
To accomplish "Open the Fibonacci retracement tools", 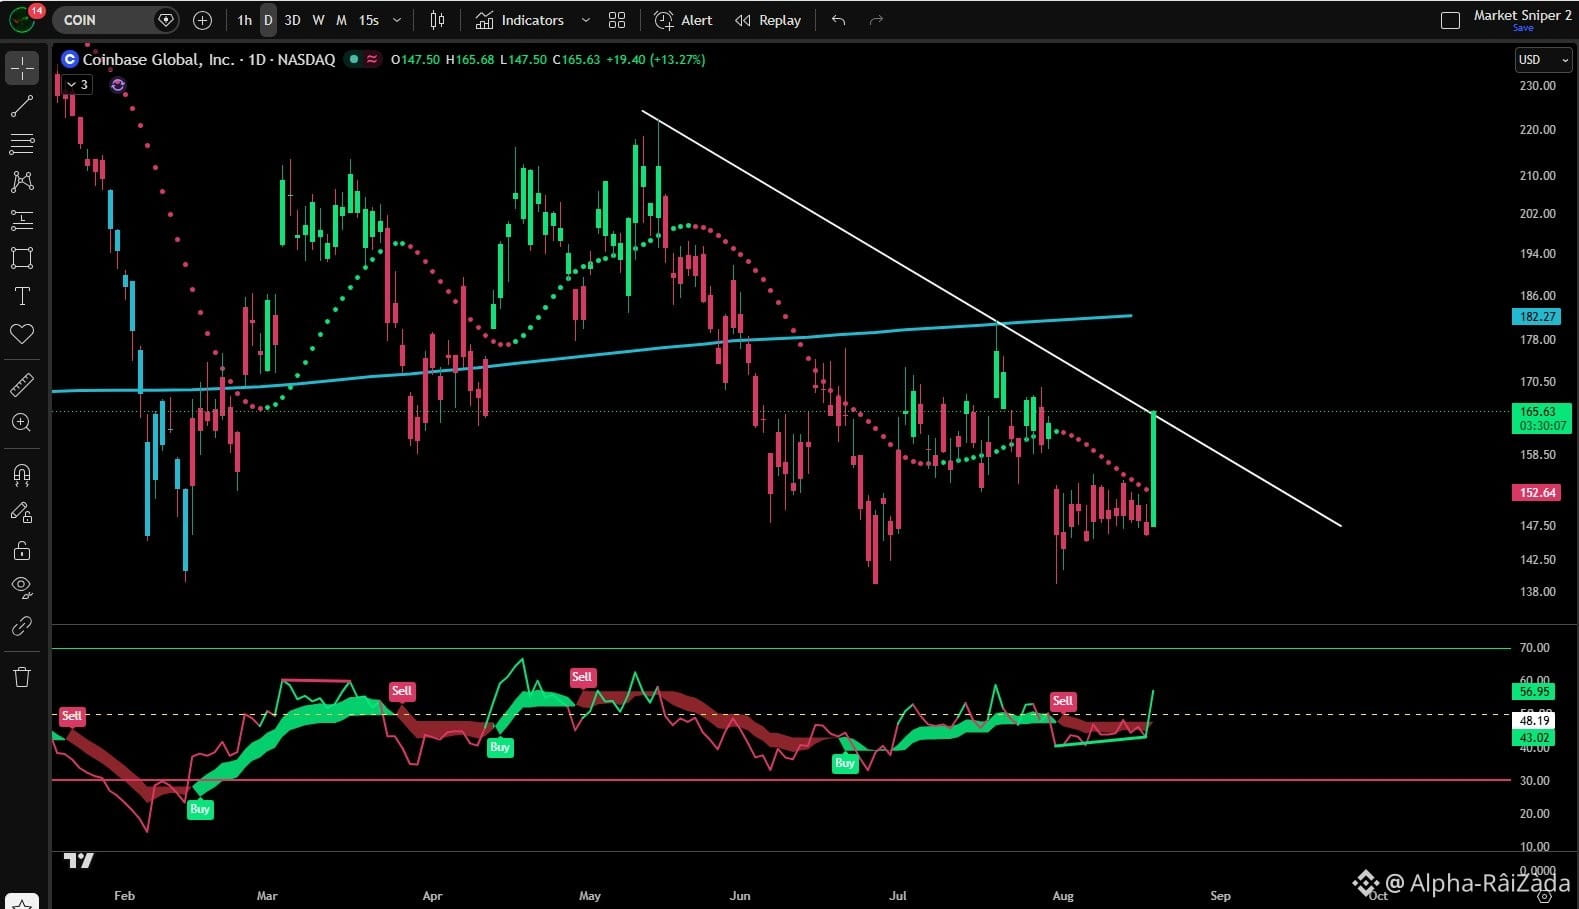I will coord(22,144).
